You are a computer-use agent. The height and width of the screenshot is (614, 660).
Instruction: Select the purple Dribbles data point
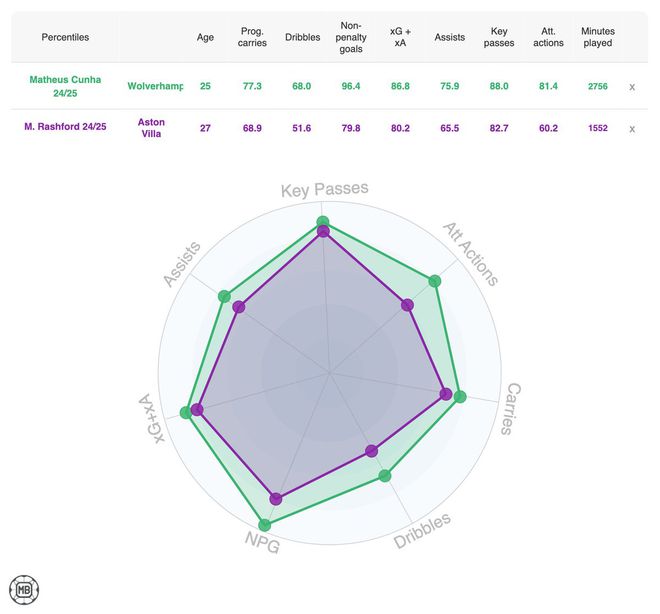(372, 451)
